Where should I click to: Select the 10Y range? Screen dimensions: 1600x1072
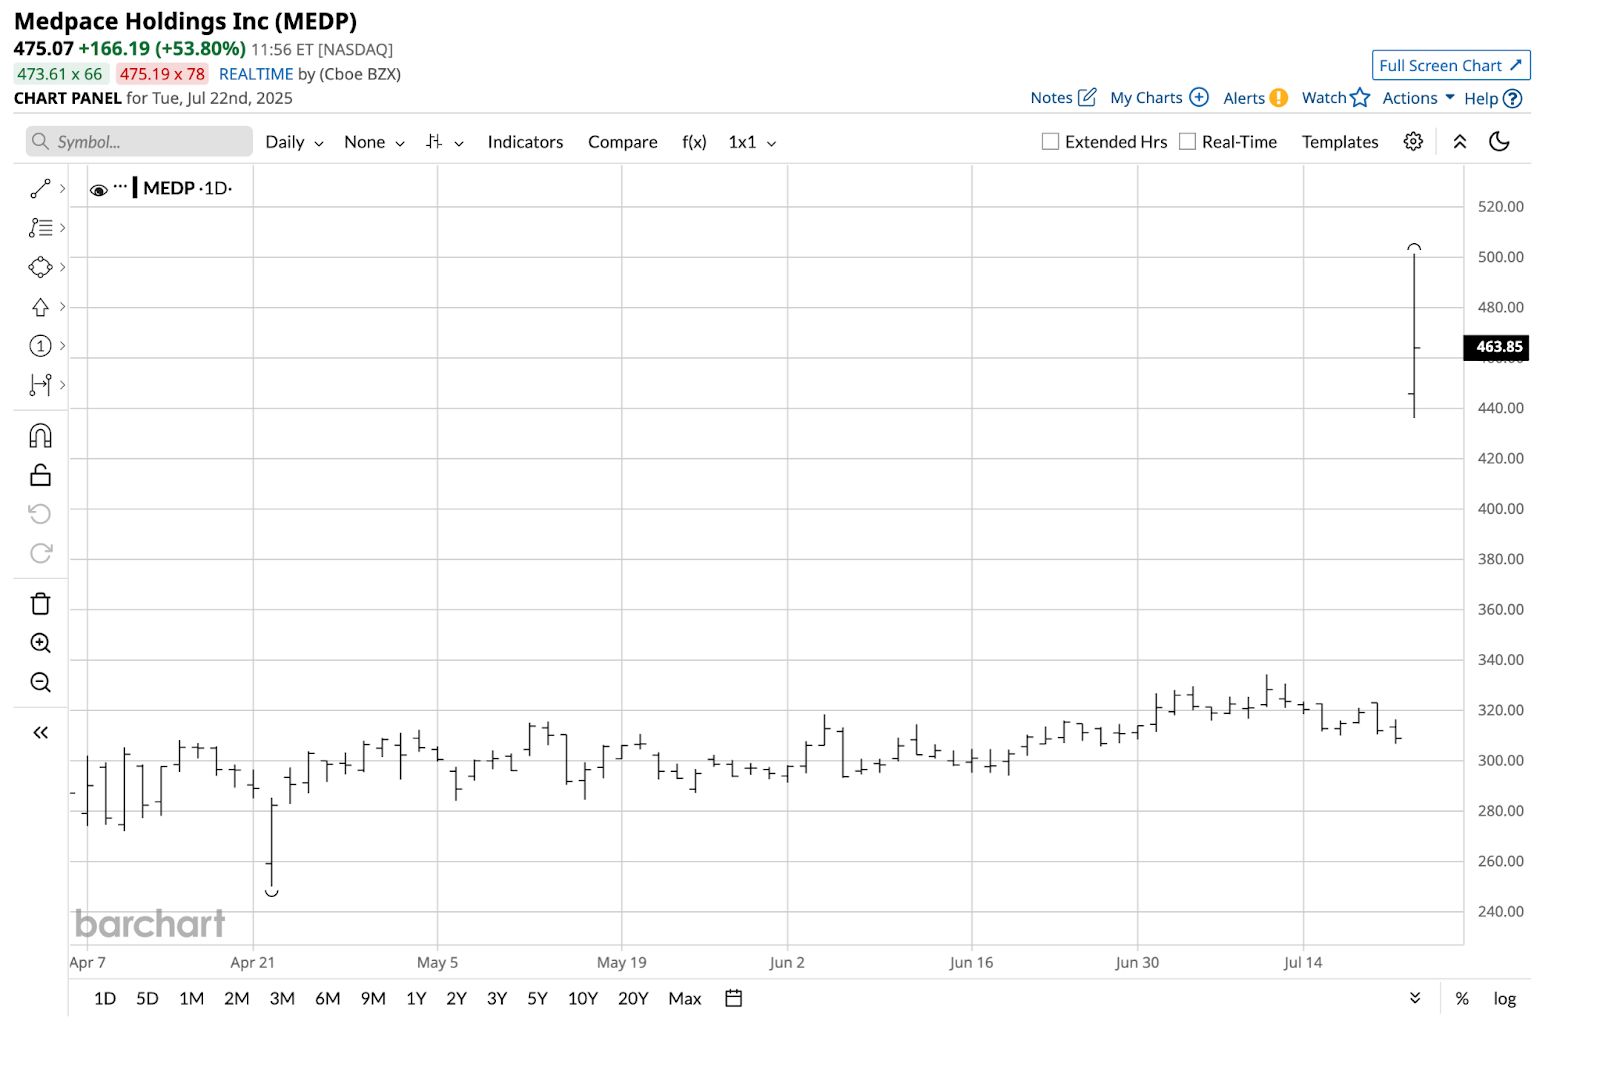(582, 999)
